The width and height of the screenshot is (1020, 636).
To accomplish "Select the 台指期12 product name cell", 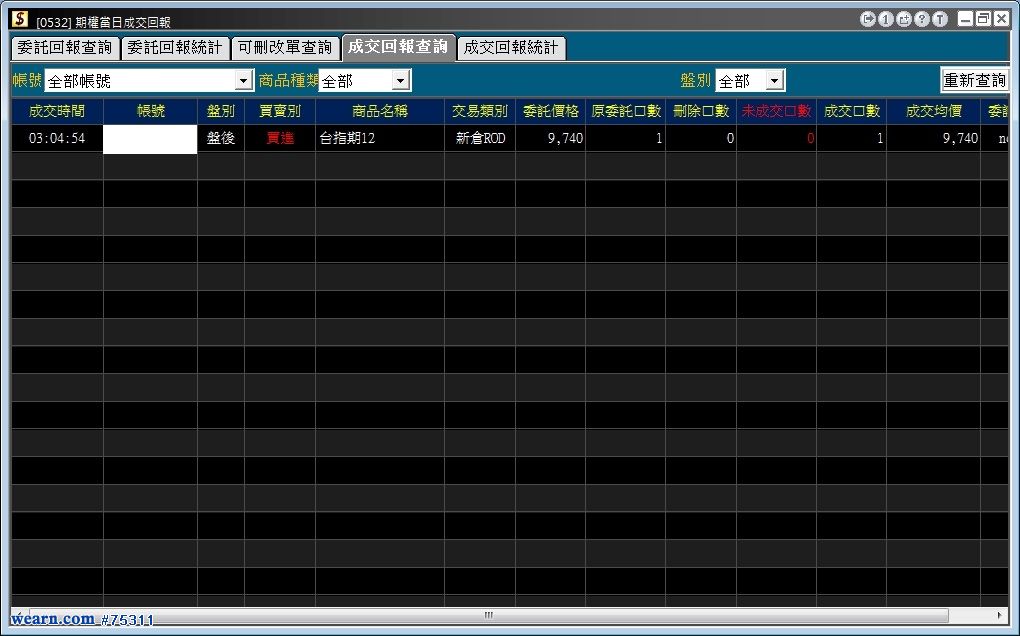I will click(380, 139).
